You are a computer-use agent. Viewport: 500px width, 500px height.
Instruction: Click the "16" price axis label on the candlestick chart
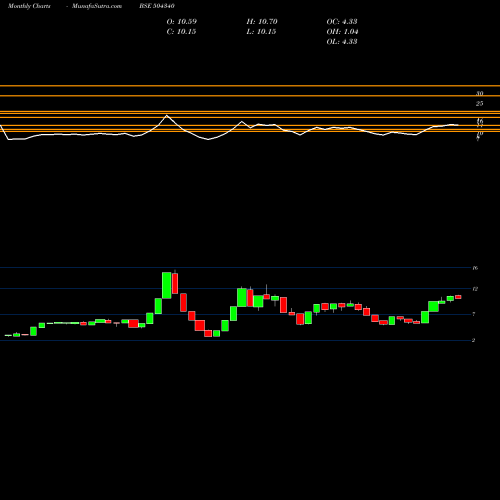click(475, 268)
